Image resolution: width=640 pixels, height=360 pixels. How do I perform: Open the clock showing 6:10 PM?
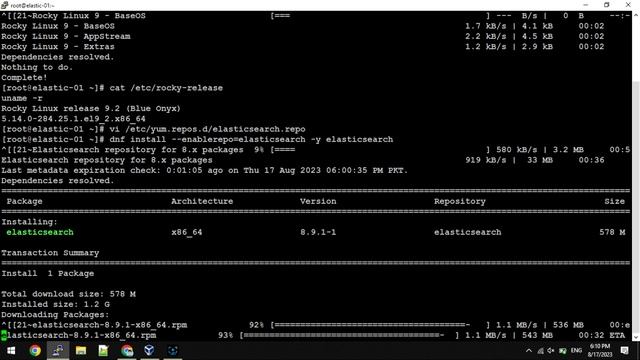[x=600, y=351]
